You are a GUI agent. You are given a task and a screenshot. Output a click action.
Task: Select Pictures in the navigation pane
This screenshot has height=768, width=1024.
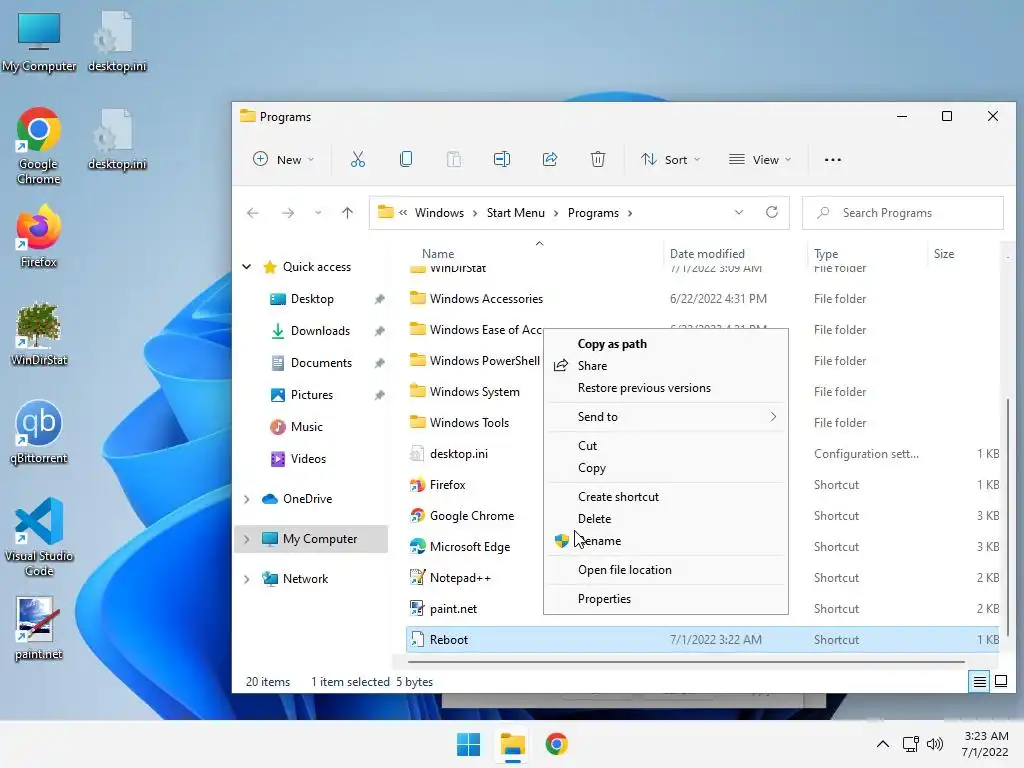point(314,395)
